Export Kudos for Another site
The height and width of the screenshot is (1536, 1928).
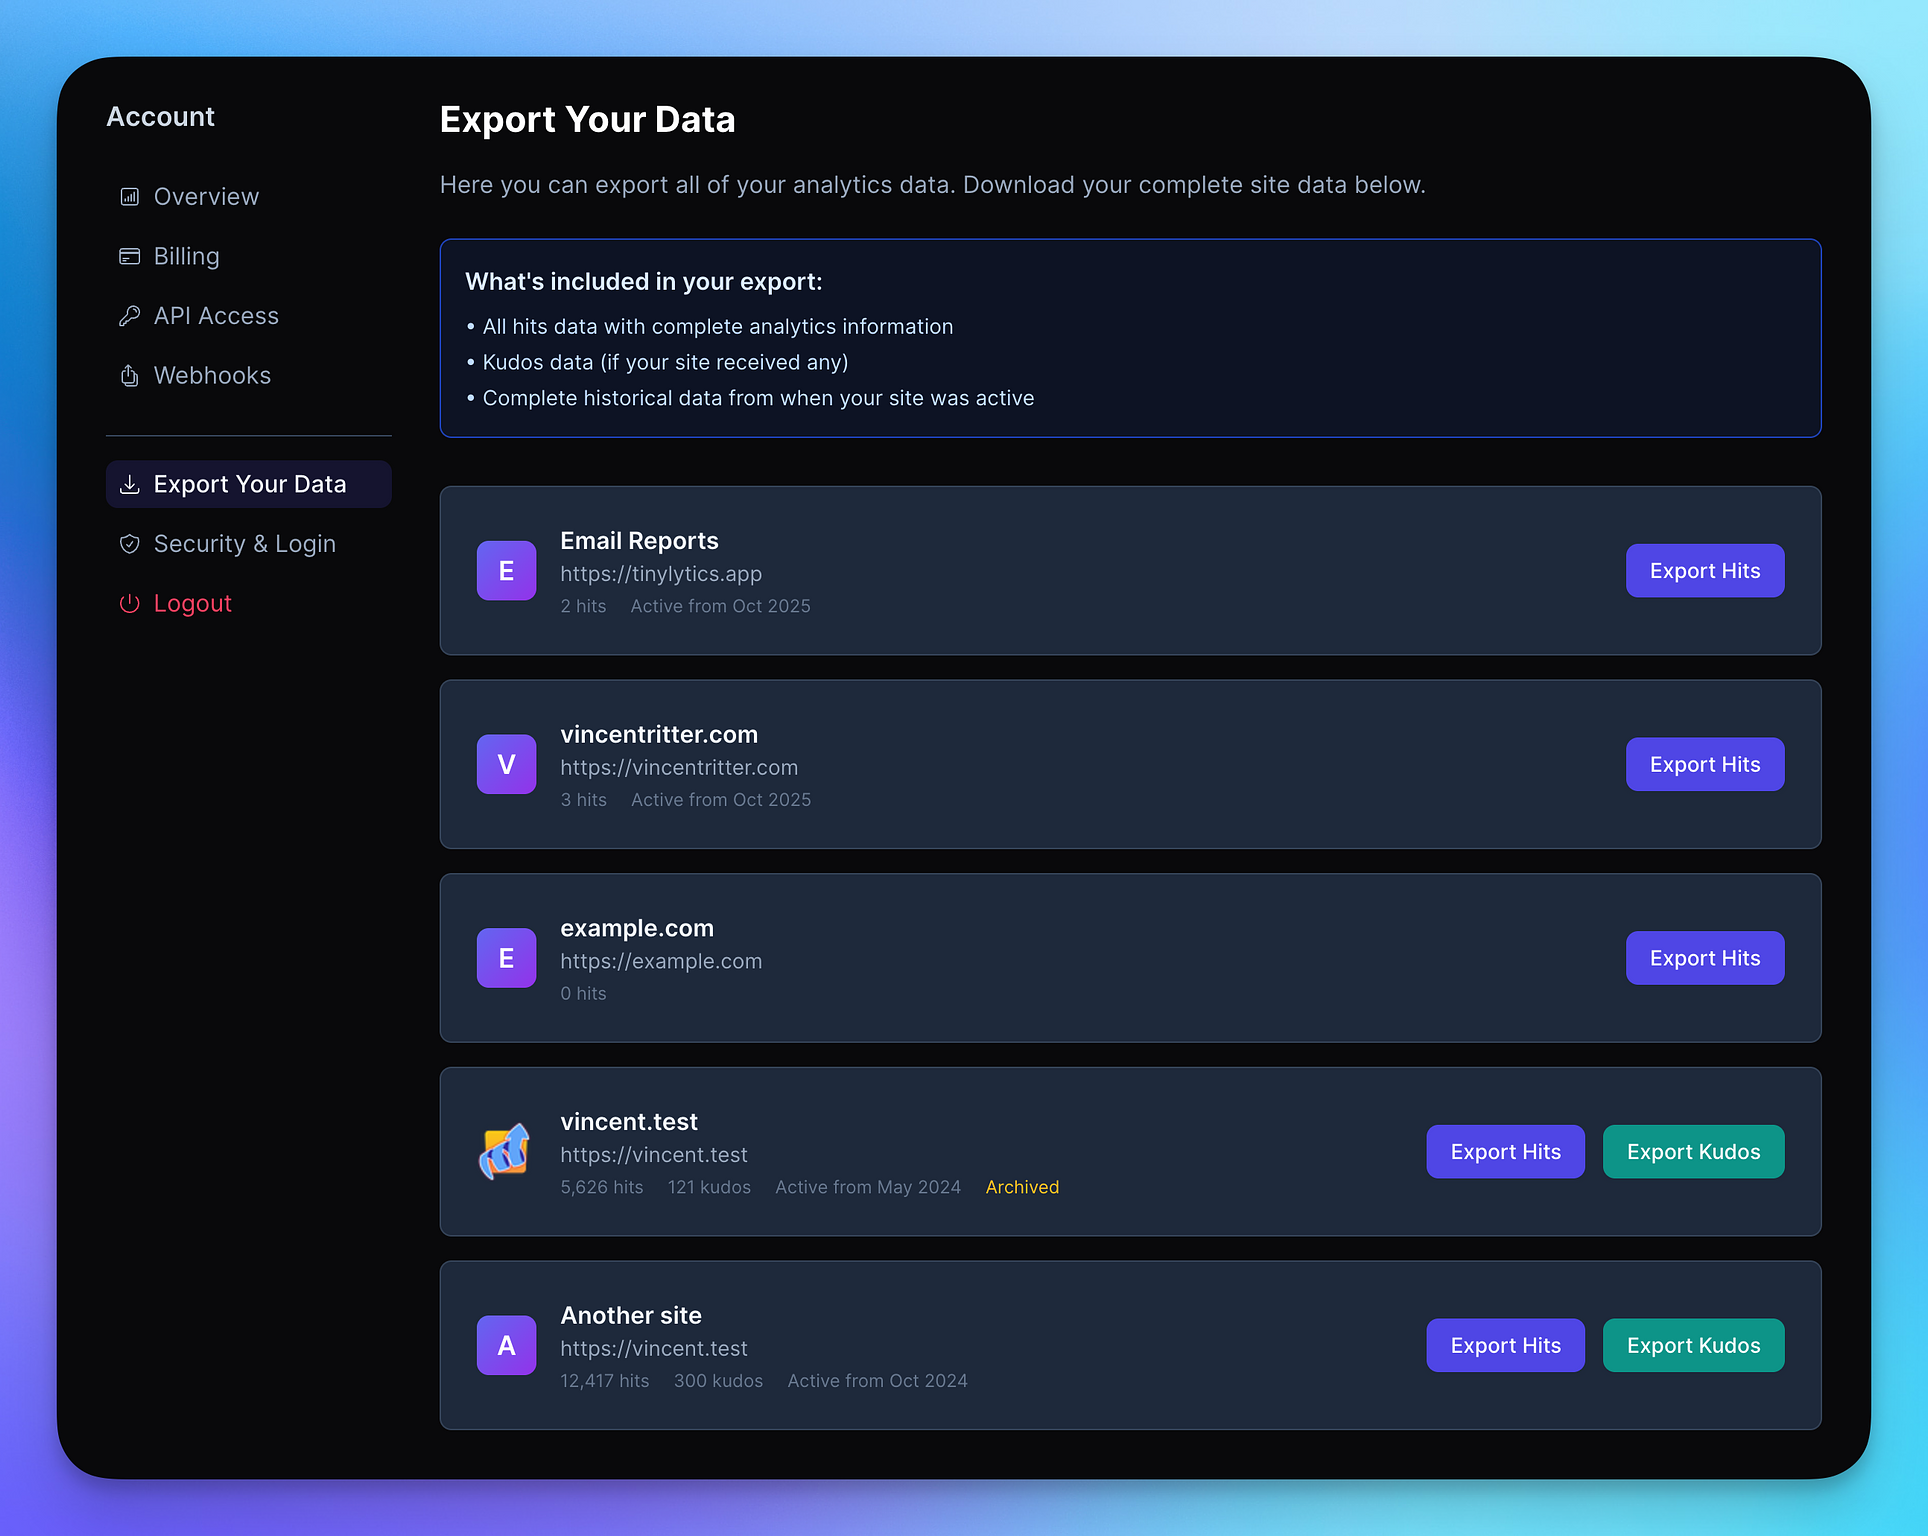[1692, 1346]
